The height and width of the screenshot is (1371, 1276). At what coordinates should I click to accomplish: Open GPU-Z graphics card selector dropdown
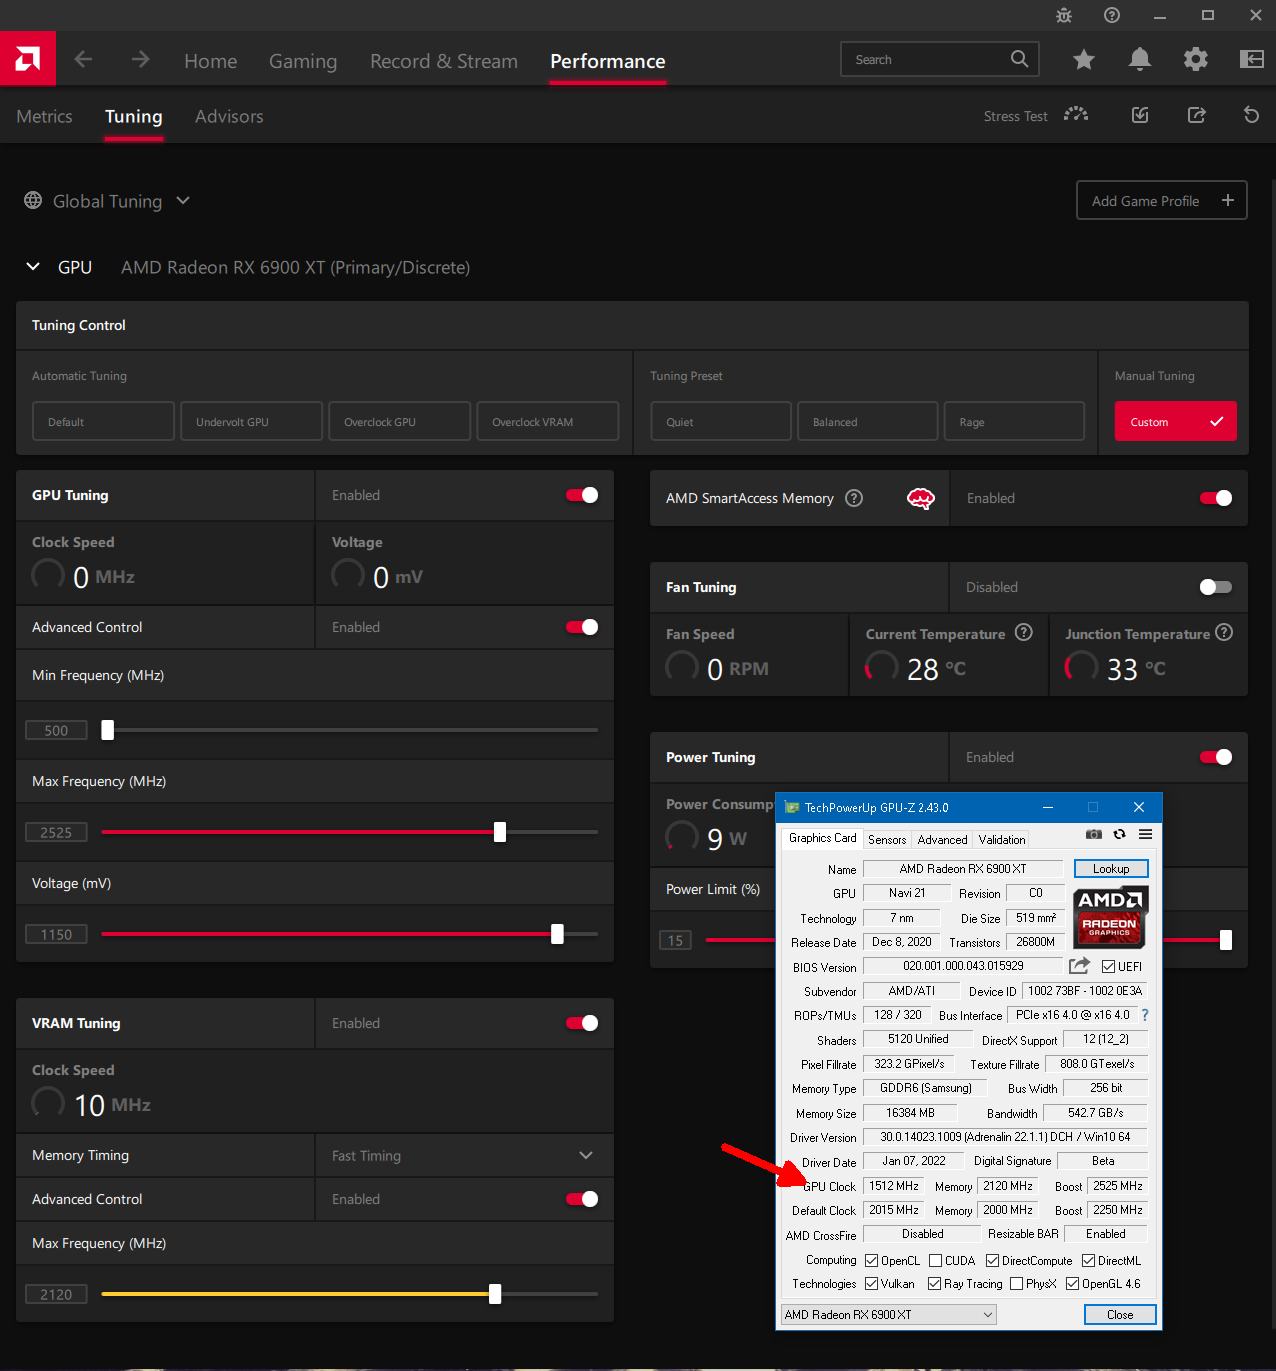tap(889, 1315)
